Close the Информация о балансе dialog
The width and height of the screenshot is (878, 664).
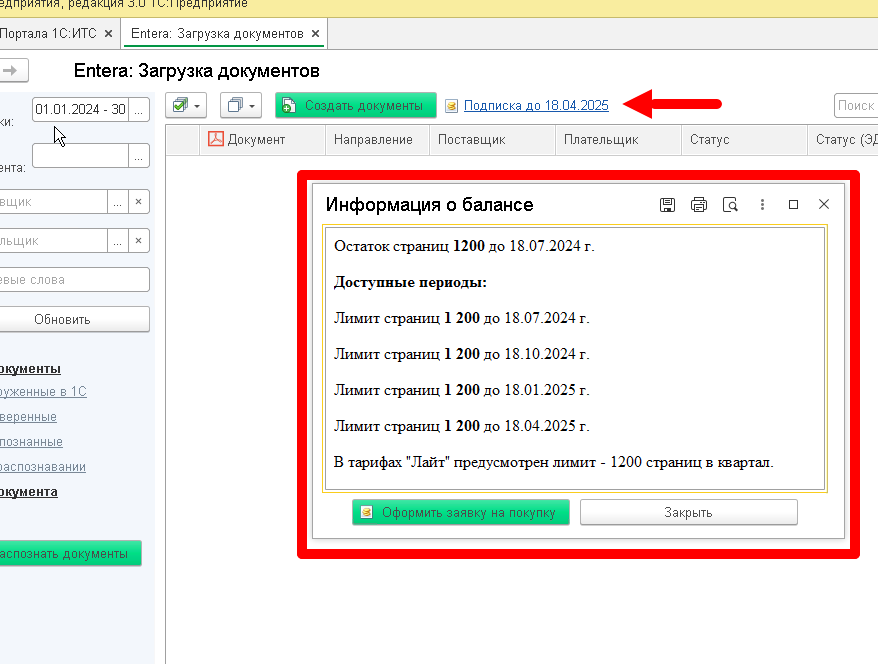pyautogui.click(x=824, y=204)
